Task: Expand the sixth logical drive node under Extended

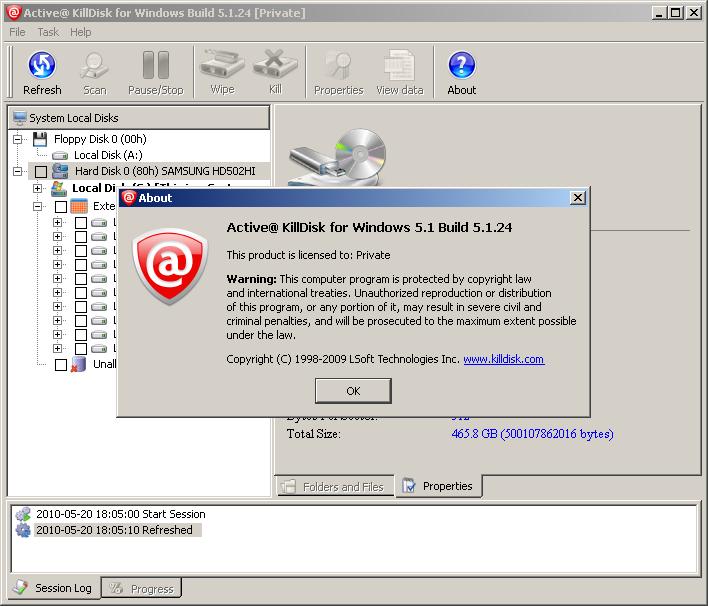Action: [x=57, y=292]
